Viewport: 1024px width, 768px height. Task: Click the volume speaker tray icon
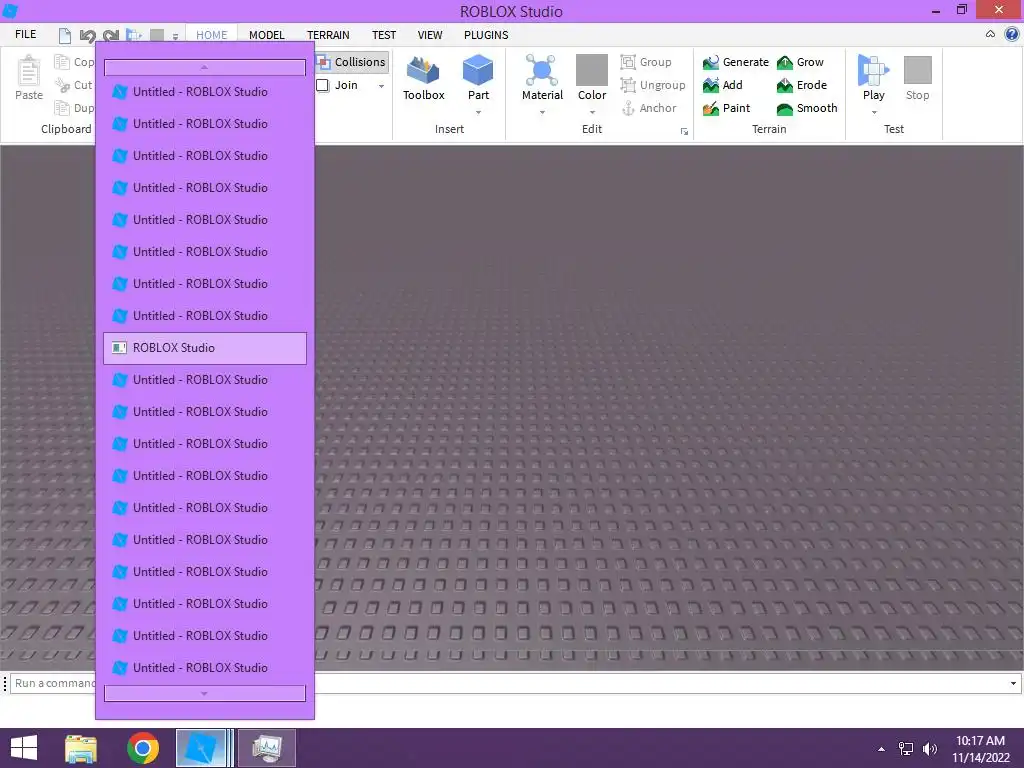tap(929, 749)
